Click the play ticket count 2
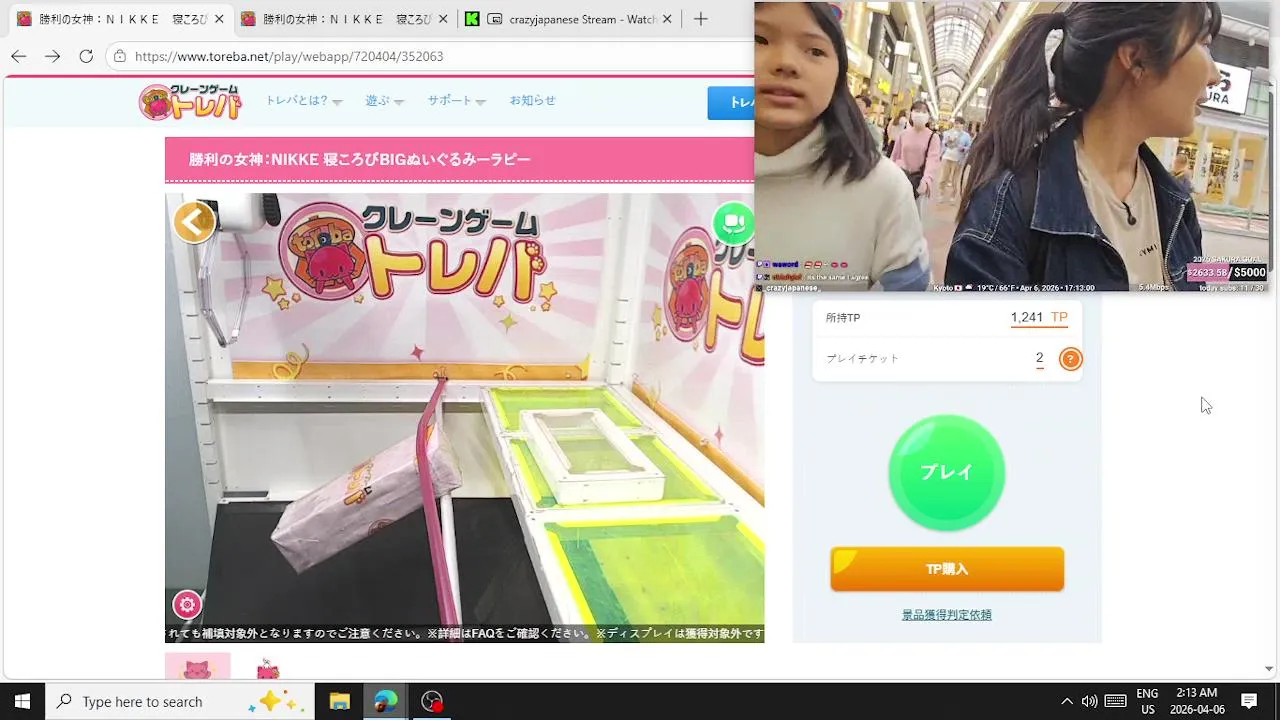Viewport: 1280px width, 720px height. click(1040, 358)
